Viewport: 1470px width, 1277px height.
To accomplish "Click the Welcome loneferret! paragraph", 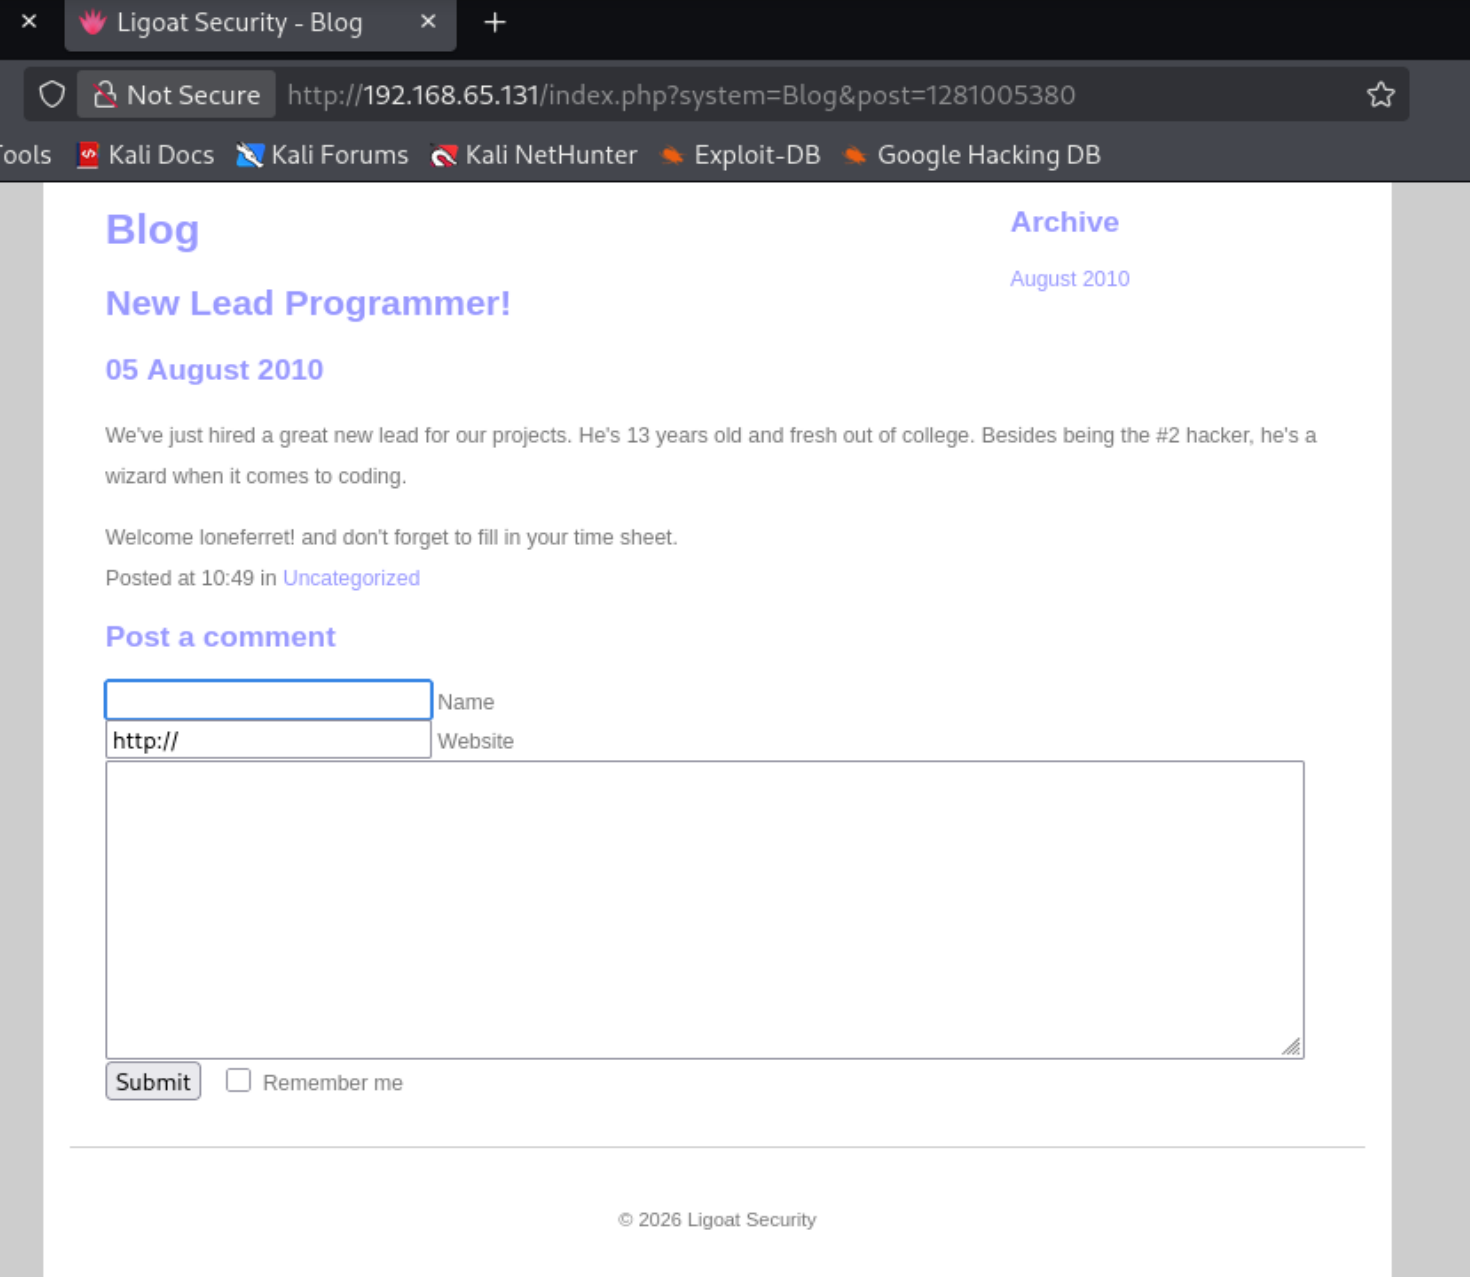I will click(391, 537).
